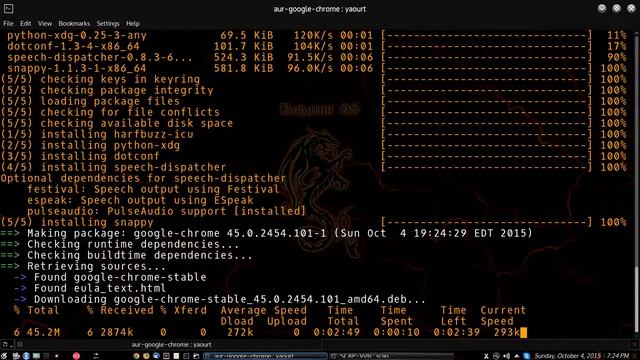The image size is (640, 360).
Task: Click the 'dotconf-1.3-4-x86_64' package name
Action: (73, 46)
